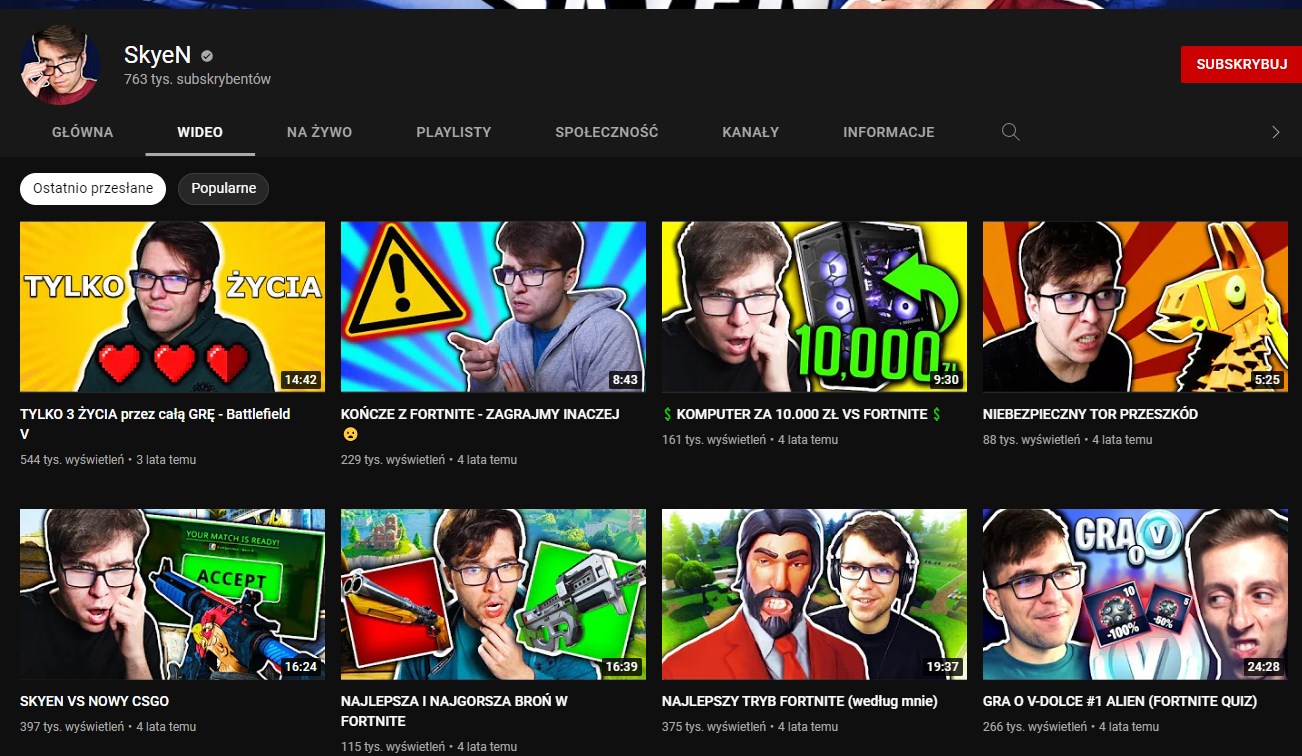Click the 14:42 duration badge
Viewport: 1302px width, 756px height.
[300, 380]
